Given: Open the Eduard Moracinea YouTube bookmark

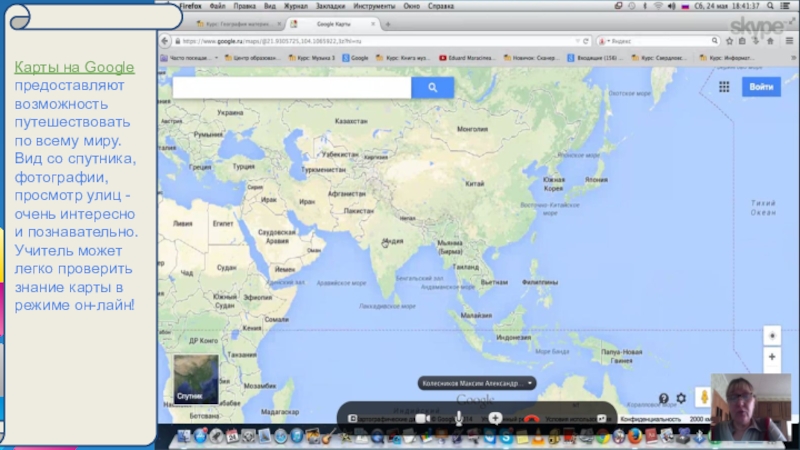Looking at the screenshot, I should click(x=467, y=58).
